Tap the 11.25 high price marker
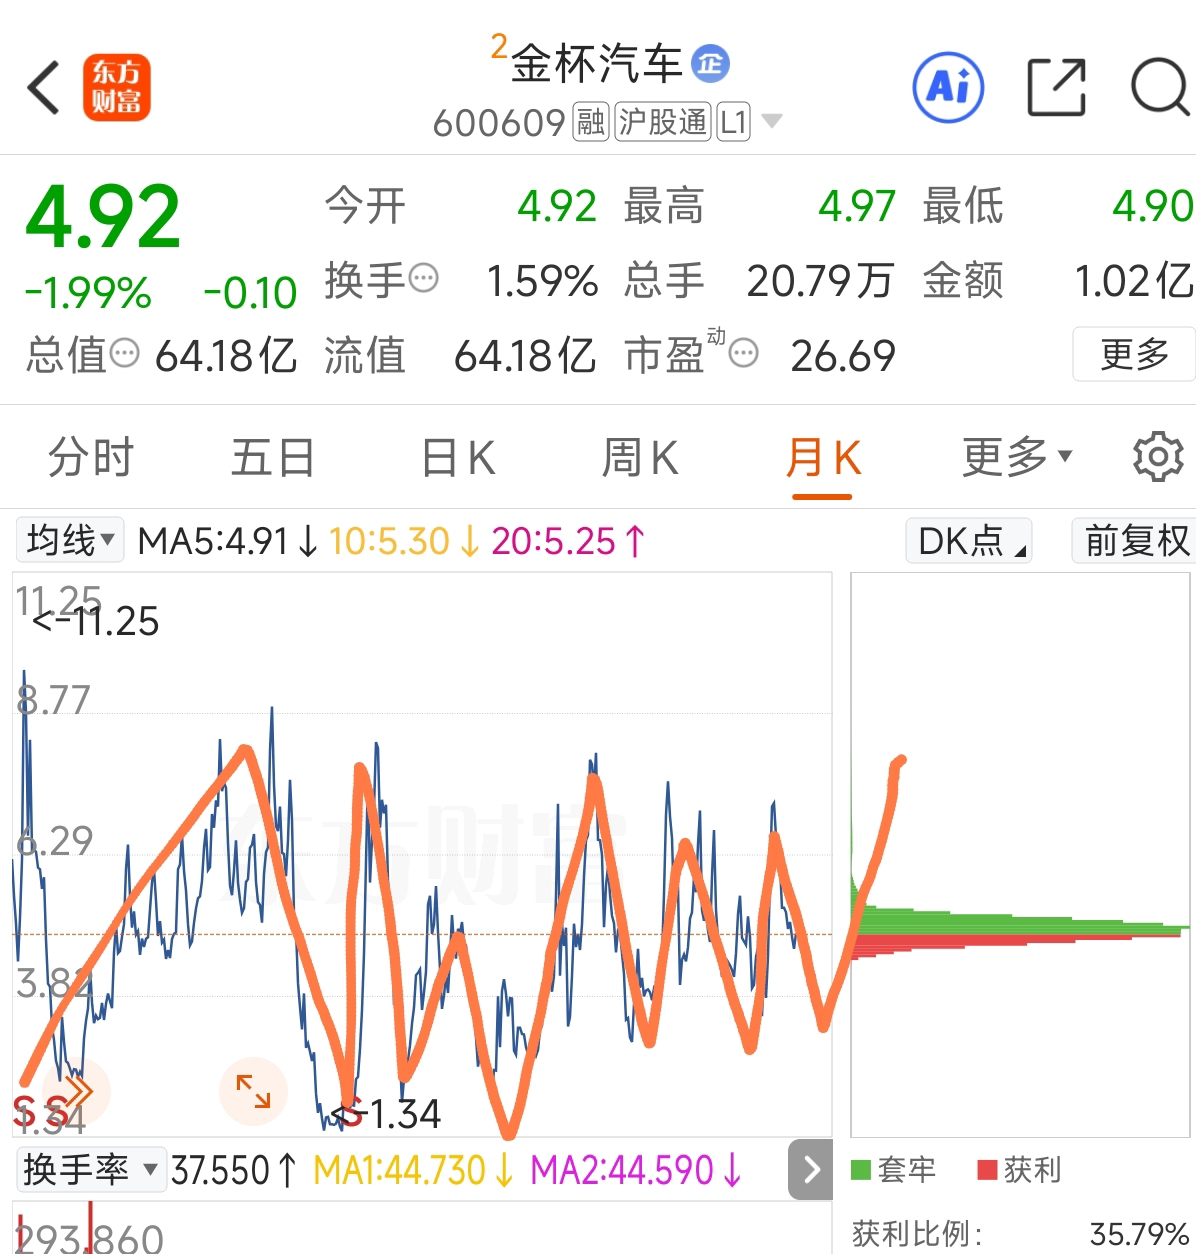1196x1254 pixels. pyautogui.click(x=96, y=621)
